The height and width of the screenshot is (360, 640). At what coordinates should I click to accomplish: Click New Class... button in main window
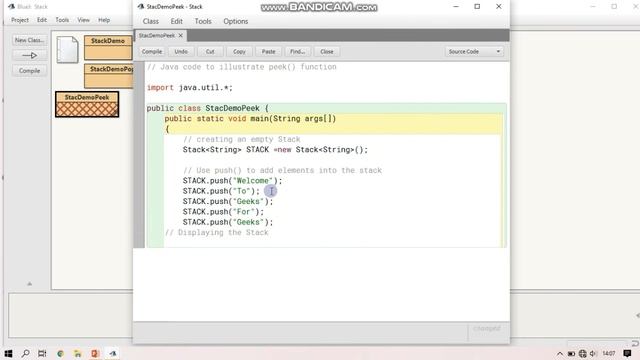point(29,40)
